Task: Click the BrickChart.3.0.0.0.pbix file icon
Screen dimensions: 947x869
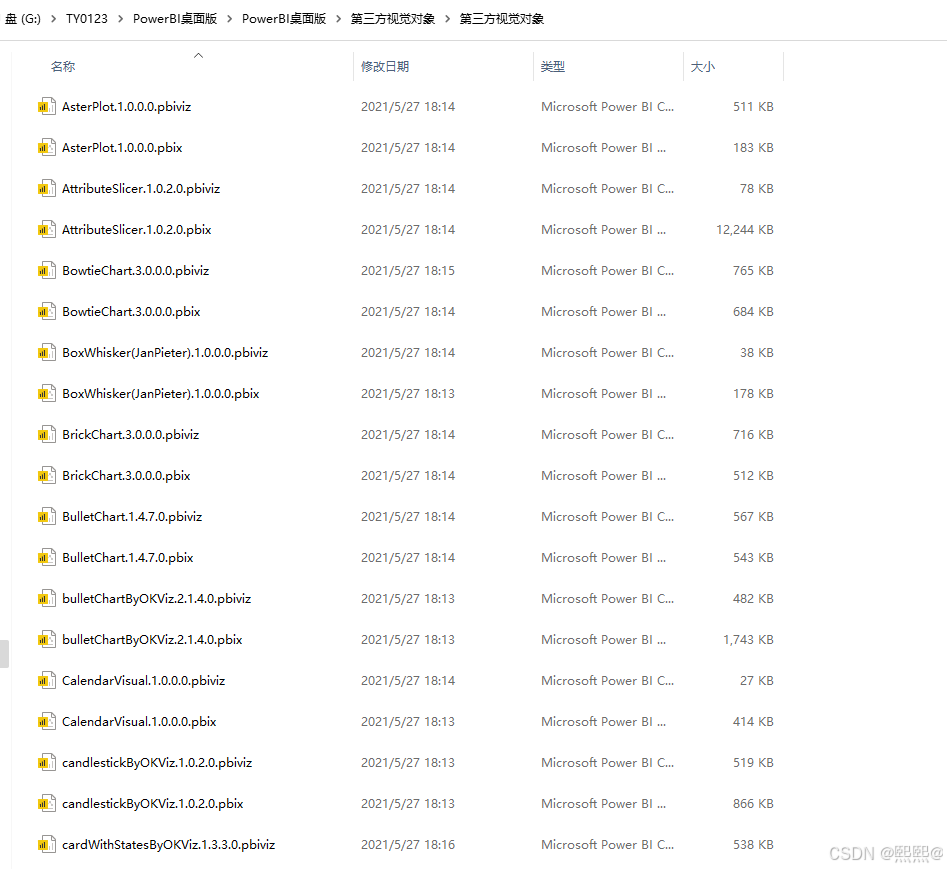Action: coord(47,476)
